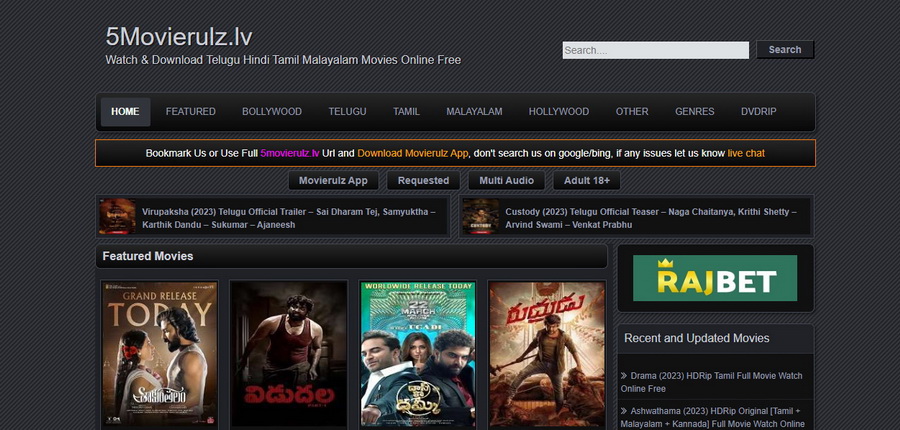Open the Custody teaser thumbnail
The width and height of the screenshot is (900, 430).
click(481, 216)
